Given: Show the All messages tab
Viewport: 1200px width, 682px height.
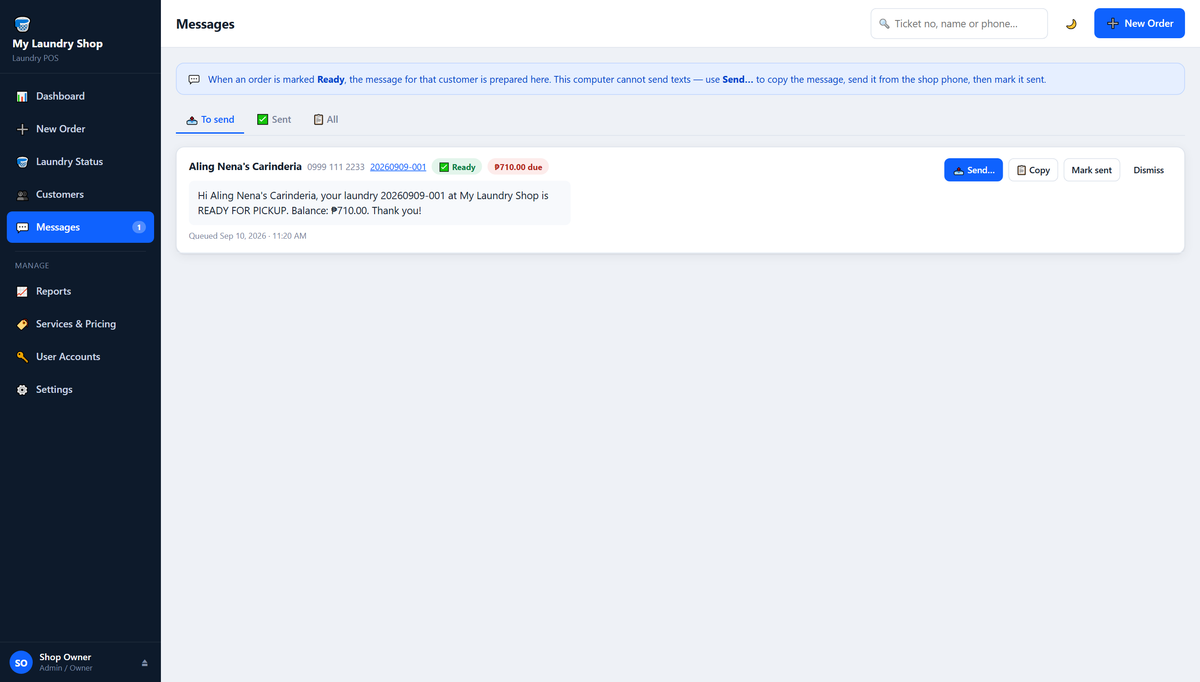Looking at the screenshot, I should [326, 120].
